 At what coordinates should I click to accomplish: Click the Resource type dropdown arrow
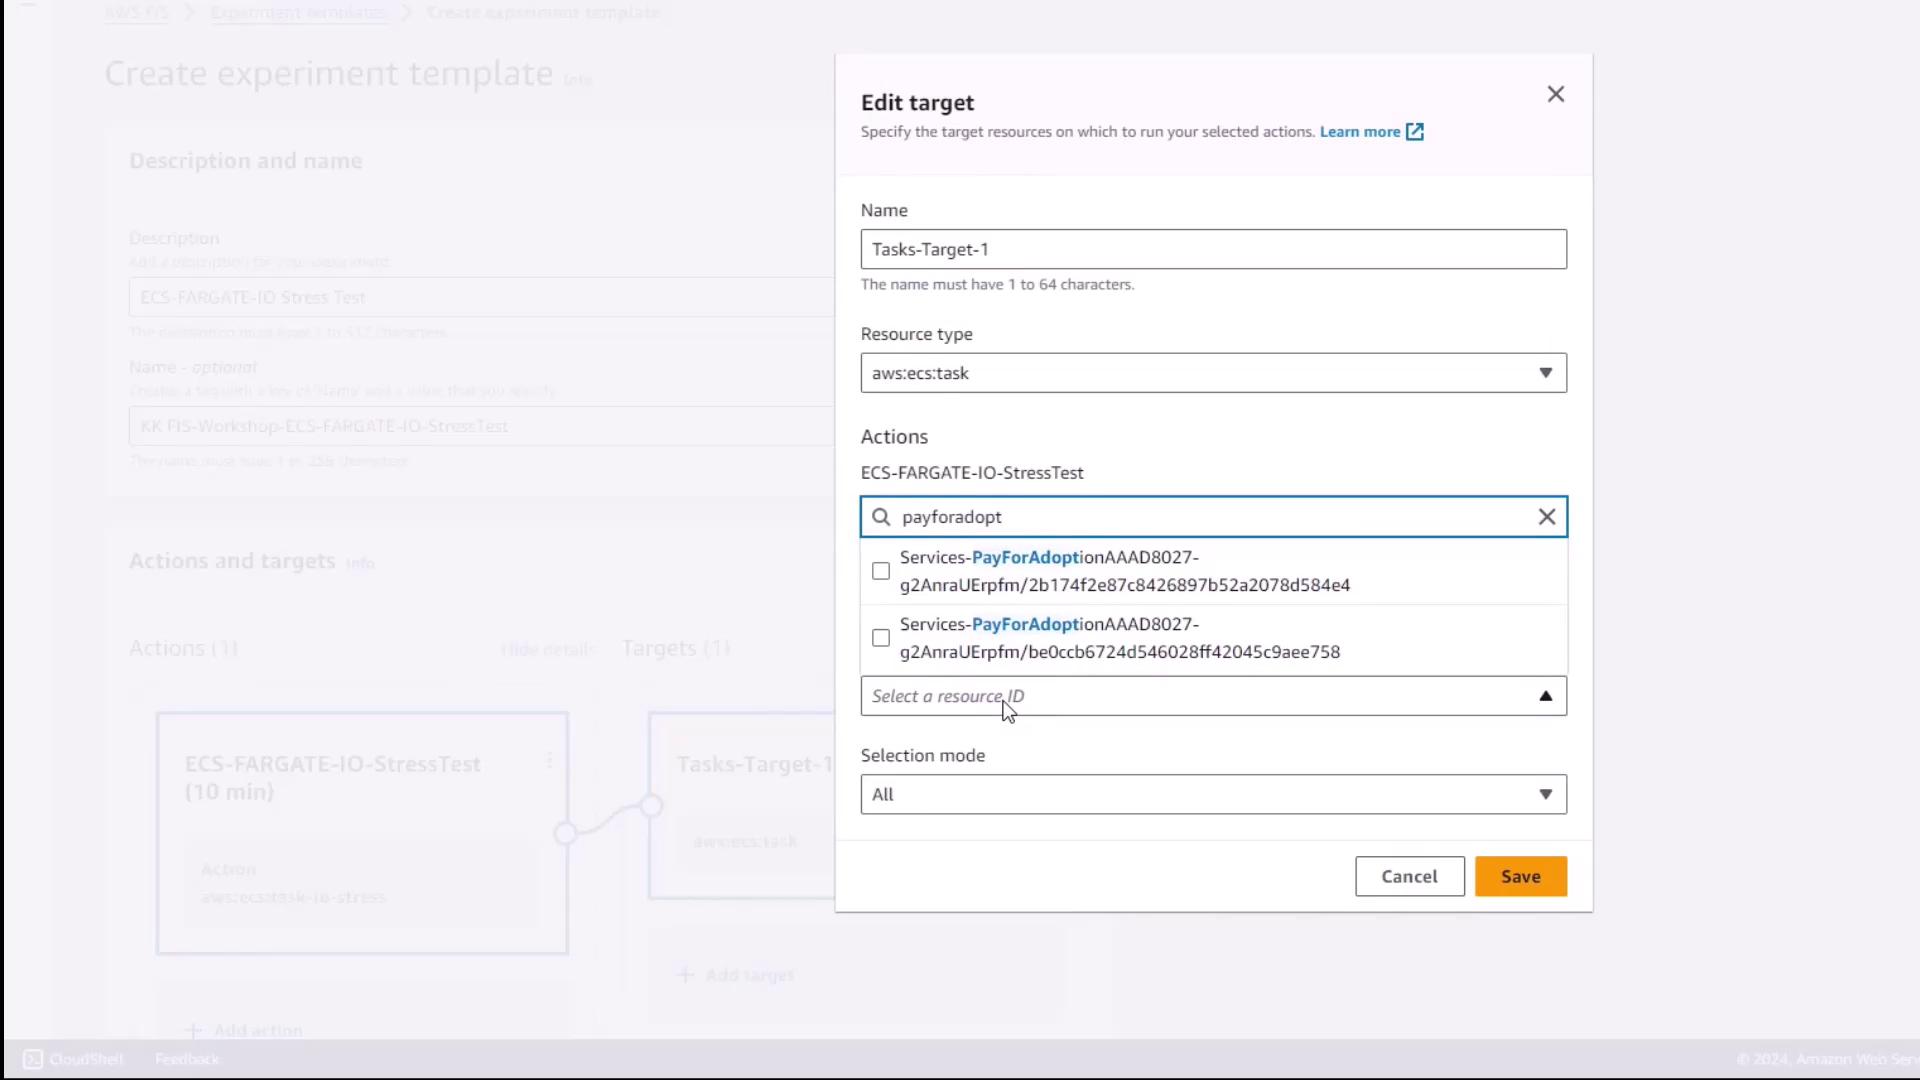pos(1545,373)
